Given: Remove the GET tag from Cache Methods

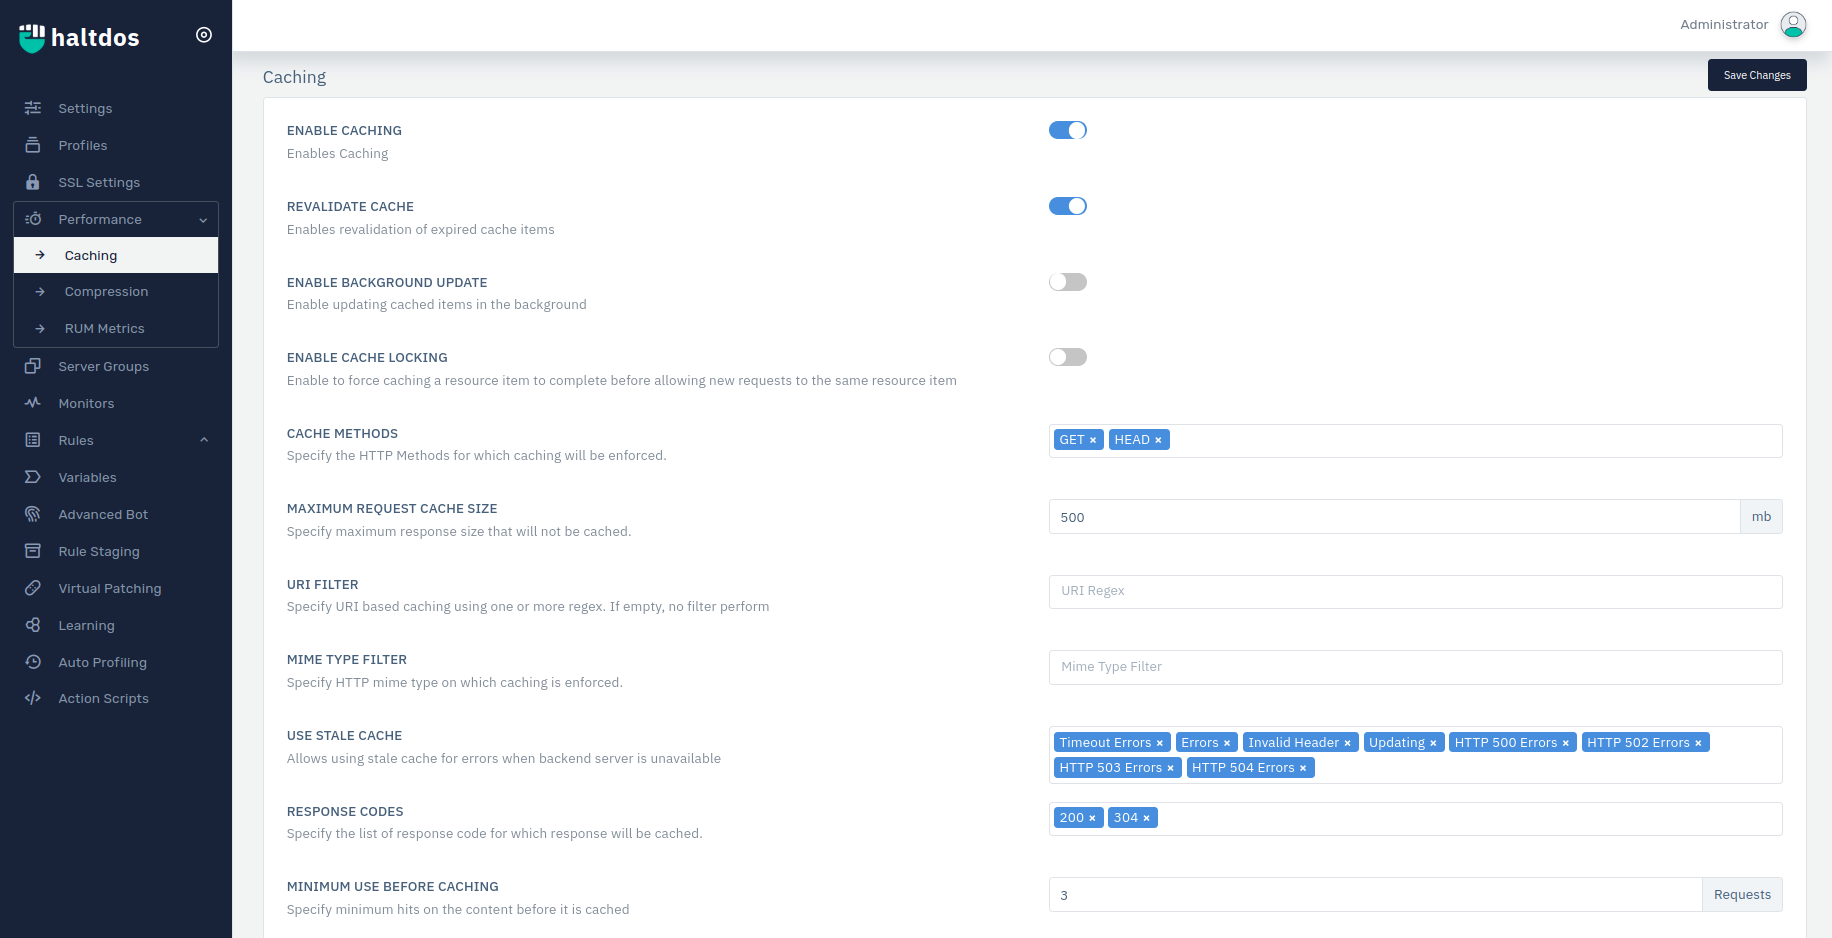Looking at the screenshot, I should point(1093,440).
